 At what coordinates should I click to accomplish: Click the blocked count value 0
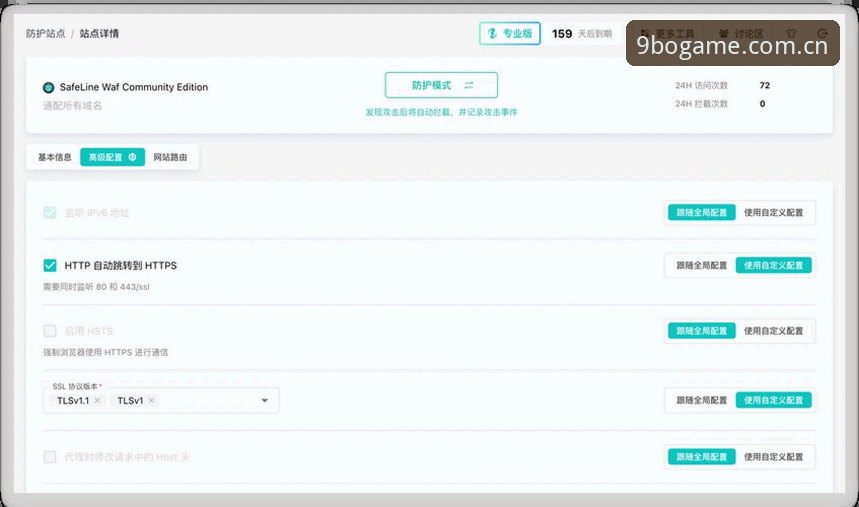tap(762, 104)
